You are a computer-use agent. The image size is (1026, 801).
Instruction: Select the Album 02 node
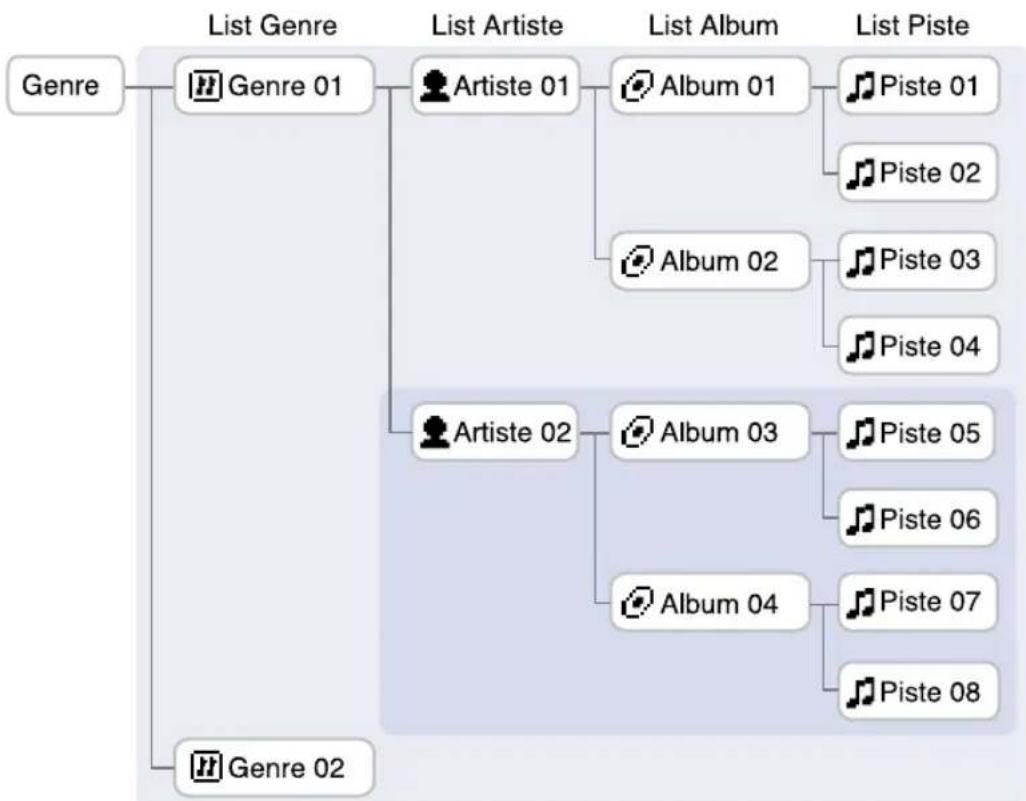(x=708, y=259)
